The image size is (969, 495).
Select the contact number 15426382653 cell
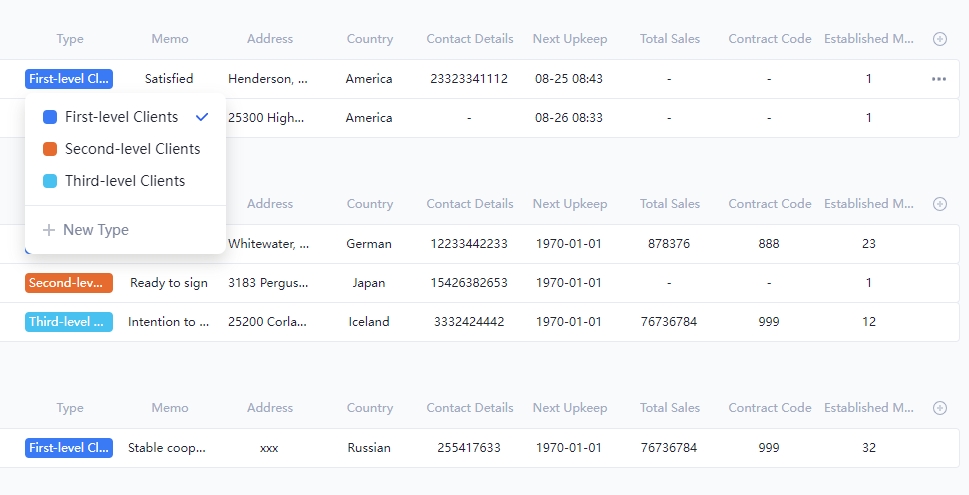tap(469, 283)
